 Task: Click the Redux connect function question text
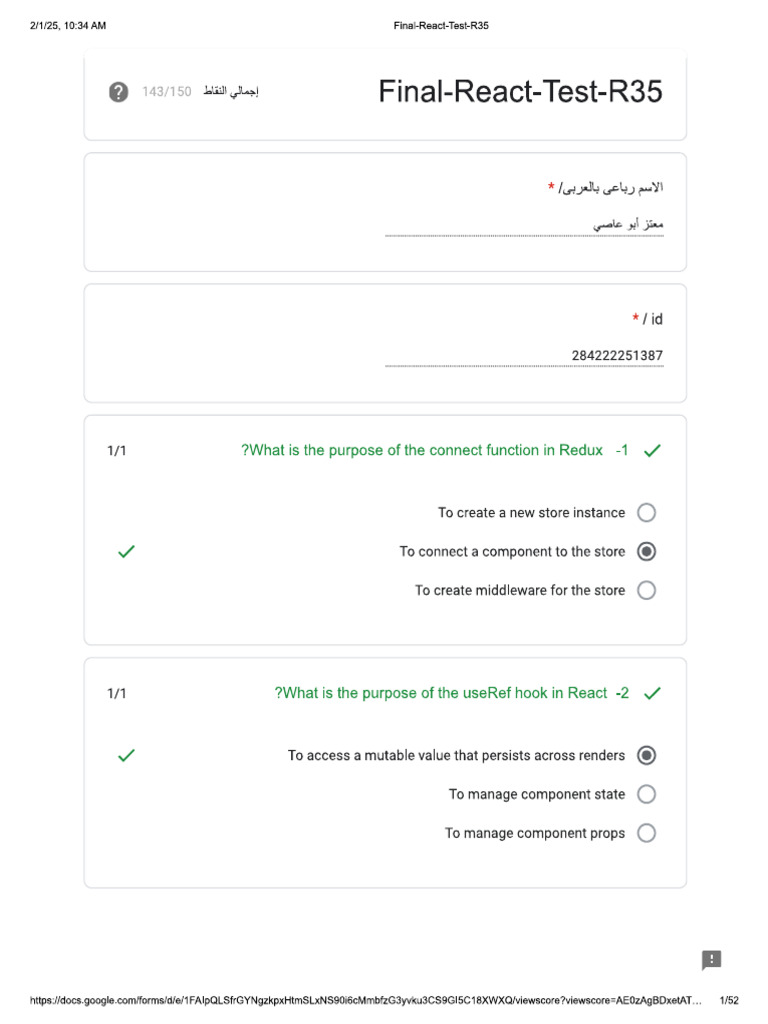click(x=422, y=451)
